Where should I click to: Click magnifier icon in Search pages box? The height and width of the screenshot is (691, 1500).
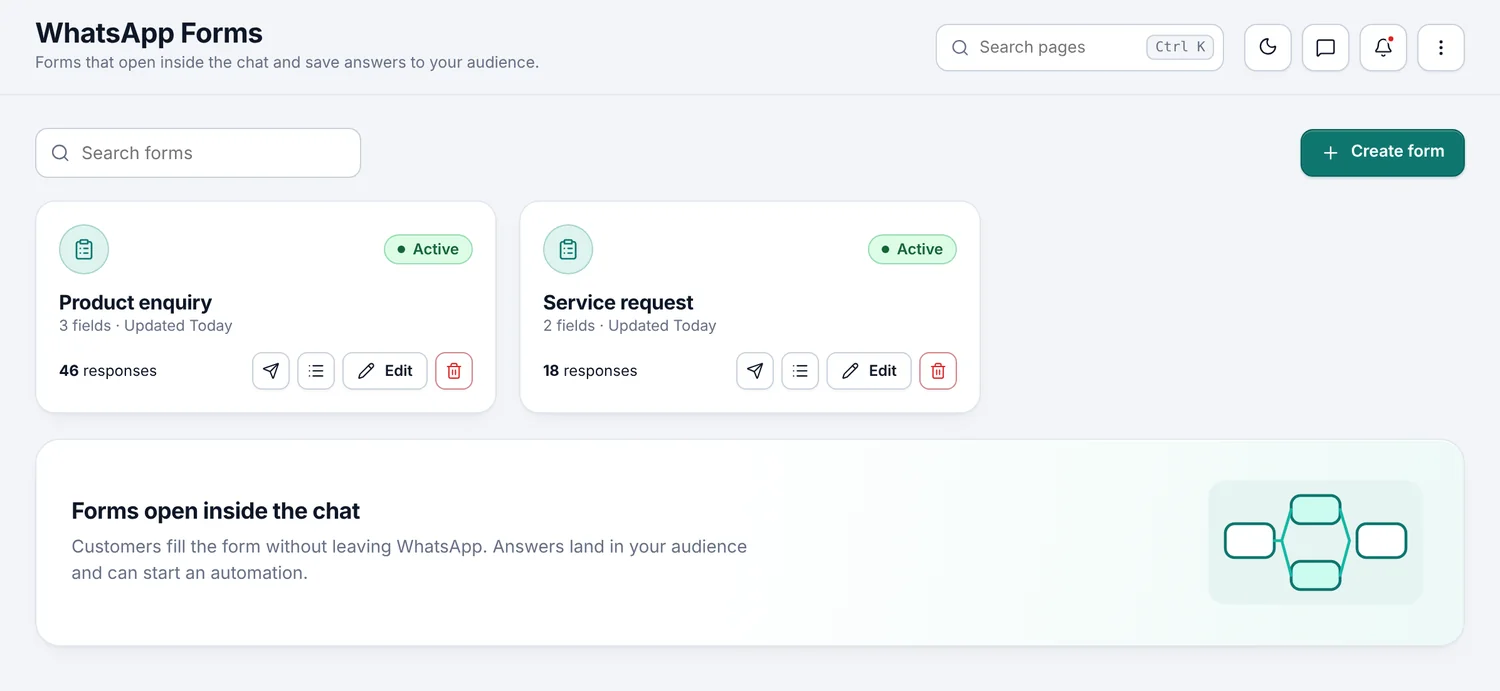pyautogui.click(x=960, y=47)
